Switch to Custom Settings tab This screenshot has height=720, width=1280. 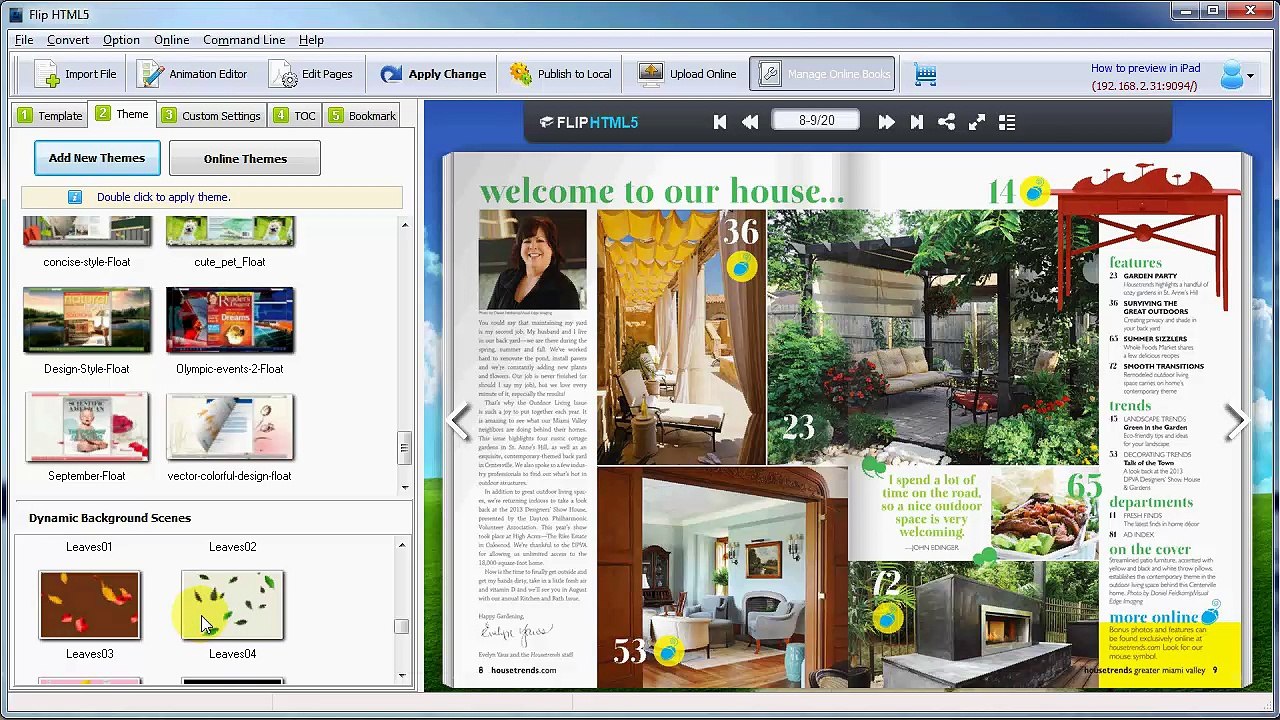tap(212, 115)
